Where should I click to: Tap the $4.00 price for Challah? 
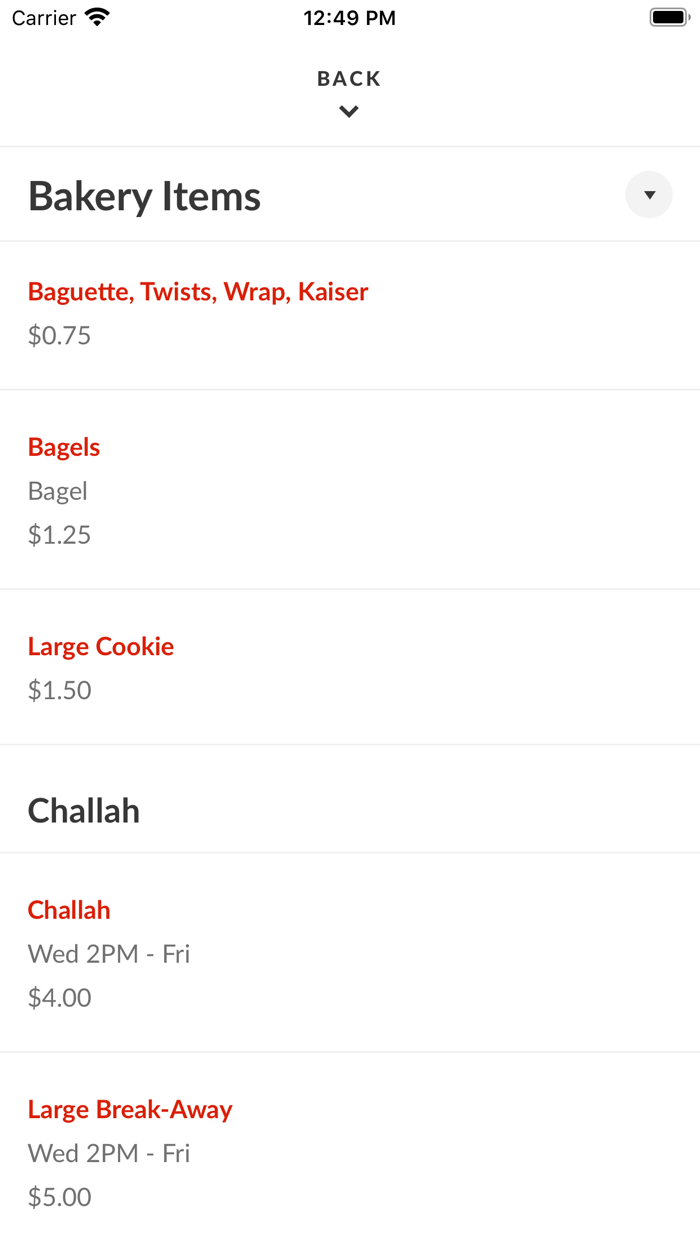[59, 997]
